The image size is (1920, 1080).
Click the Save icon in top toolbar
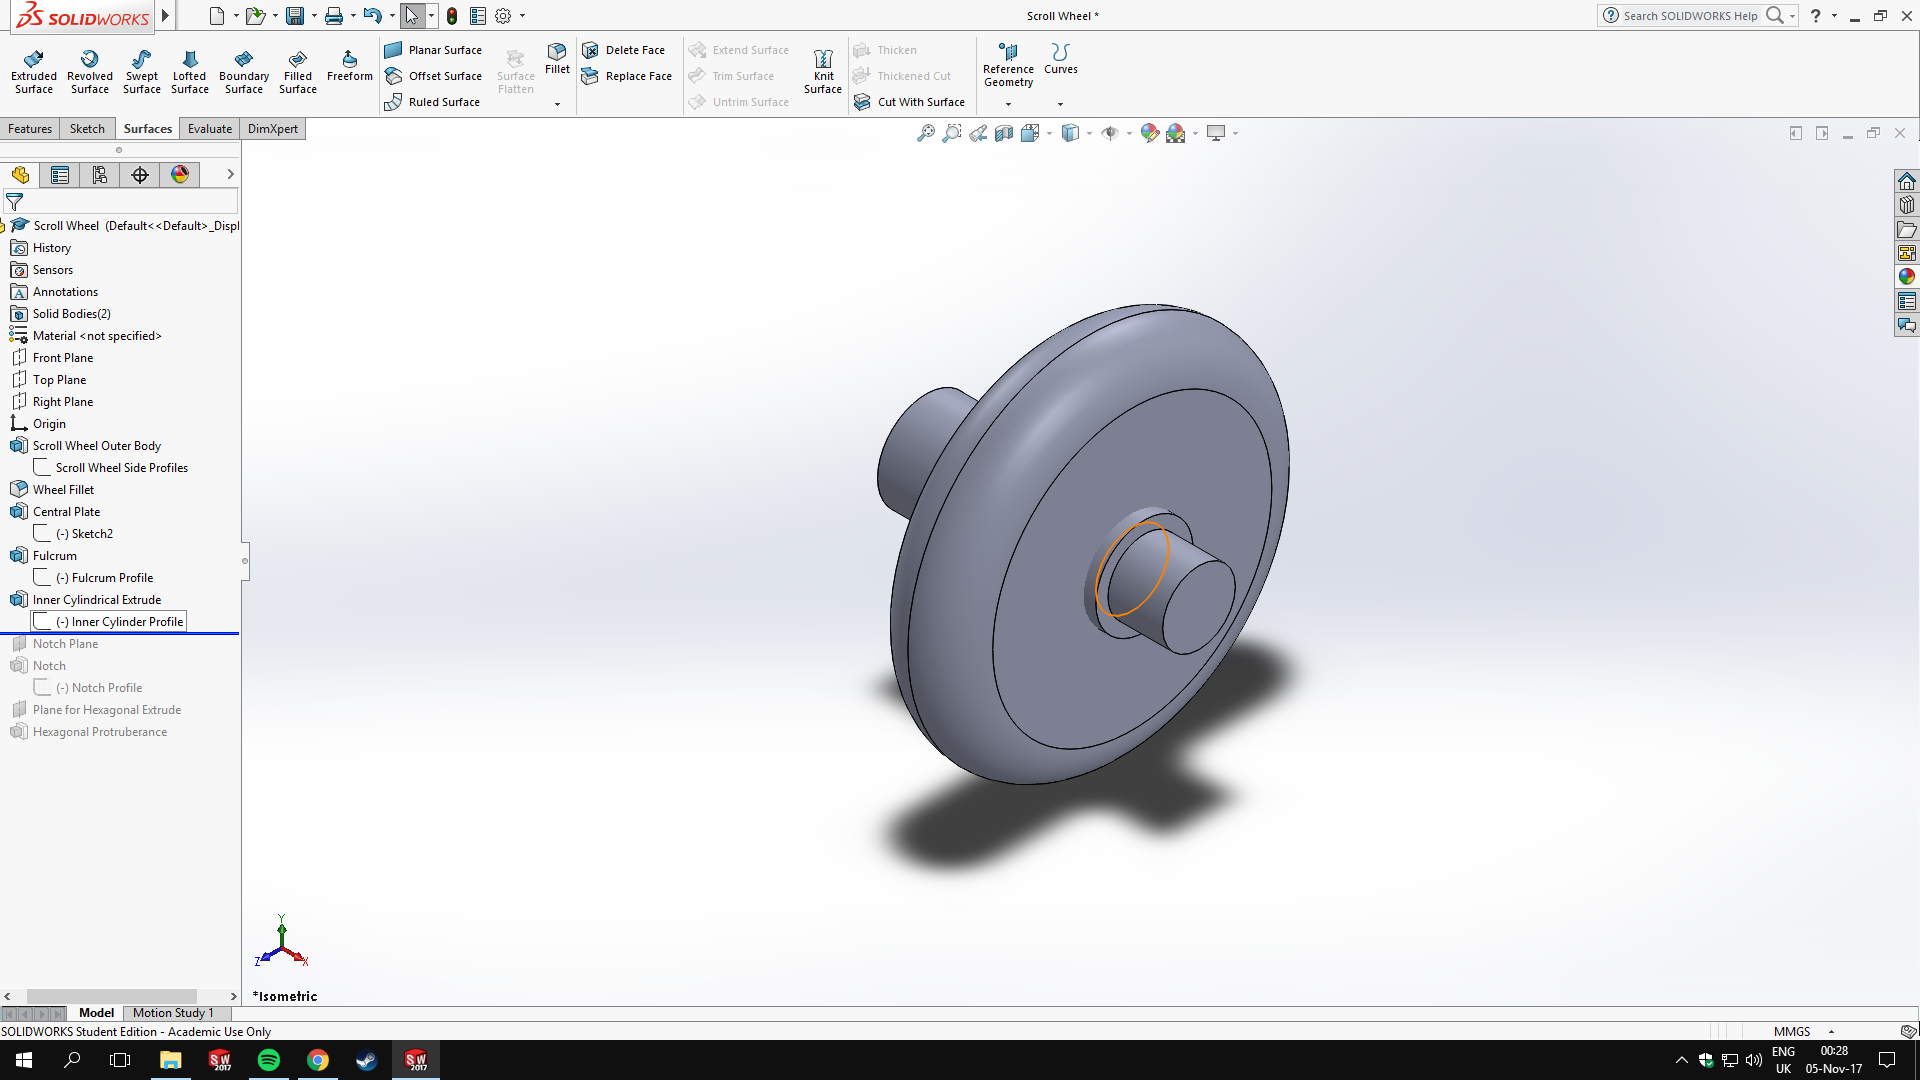pyautogui.click(x=294, y=16)
